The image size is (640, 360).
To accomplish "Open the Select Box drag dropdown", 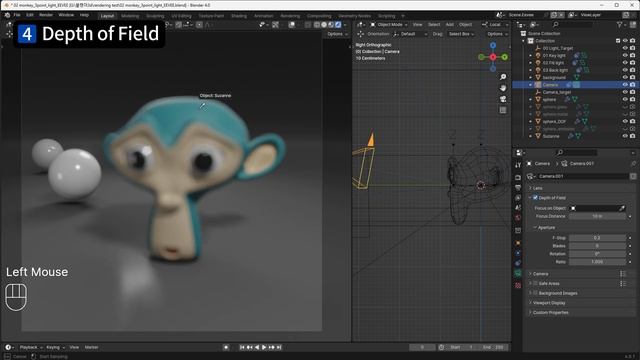I will [x=461, y=34].
